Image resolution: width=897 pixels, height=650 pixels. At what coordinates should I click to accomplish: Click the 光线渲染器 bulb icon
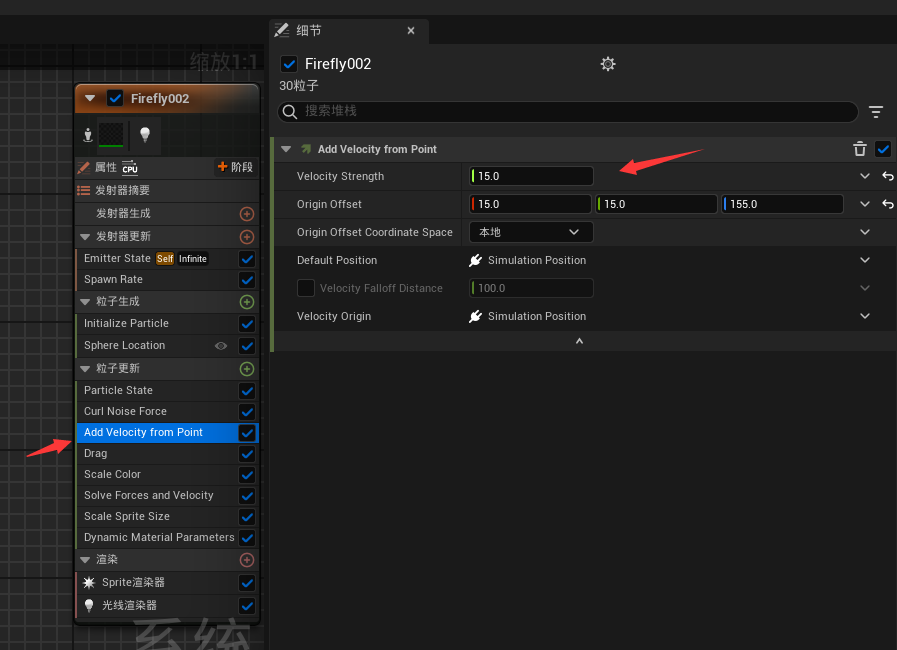(x=89, y=605)
